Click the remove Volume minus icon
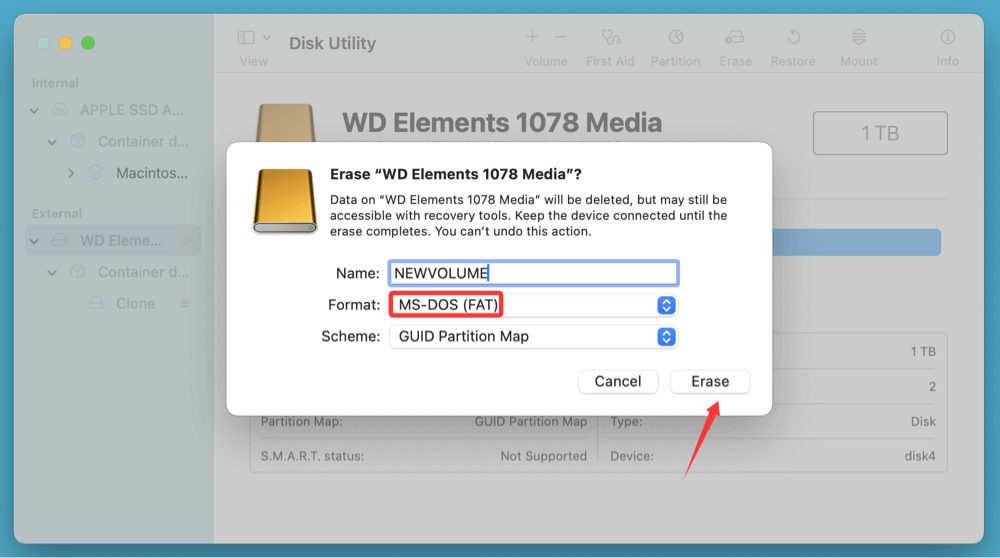The width and height of the screenshot is (1000, 558). (x=561, y=37)
